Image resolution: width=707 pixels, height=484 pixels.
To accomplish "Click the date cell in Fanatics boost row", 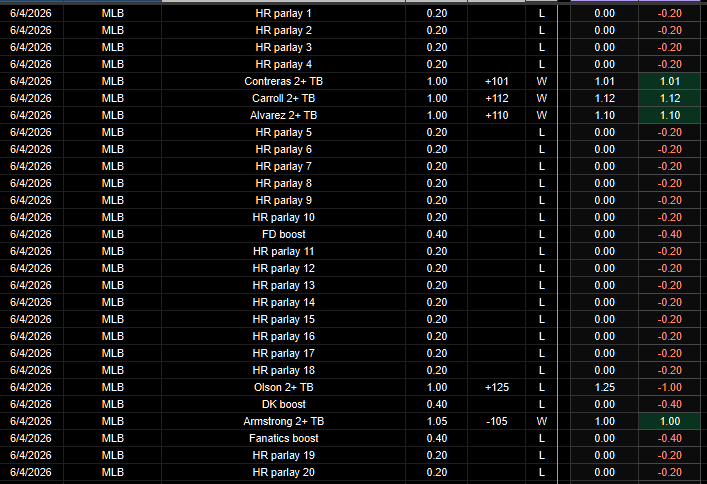I will [31, 438].
